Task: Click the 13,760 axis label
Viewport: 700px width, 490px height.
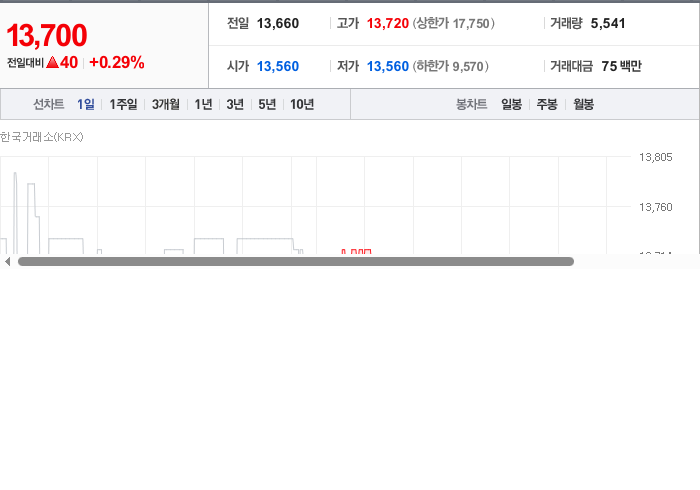Action: [655, 207]
